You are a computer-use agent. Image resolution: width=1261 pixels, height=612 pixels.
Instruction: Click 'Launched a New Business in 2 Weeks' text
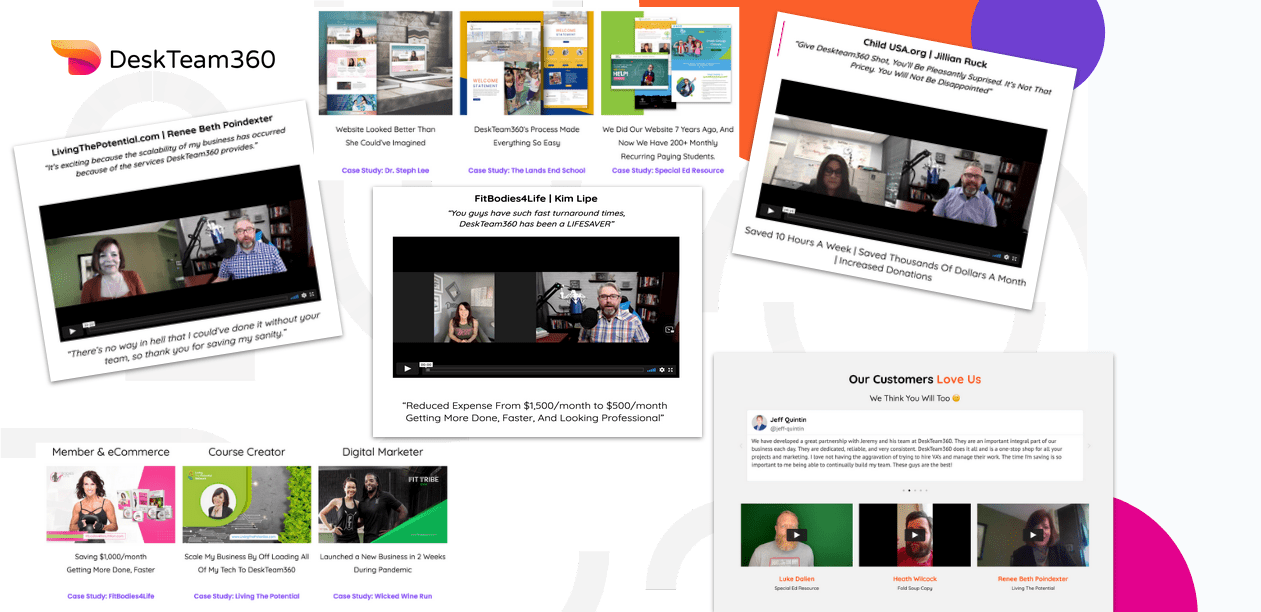[383, 563]
